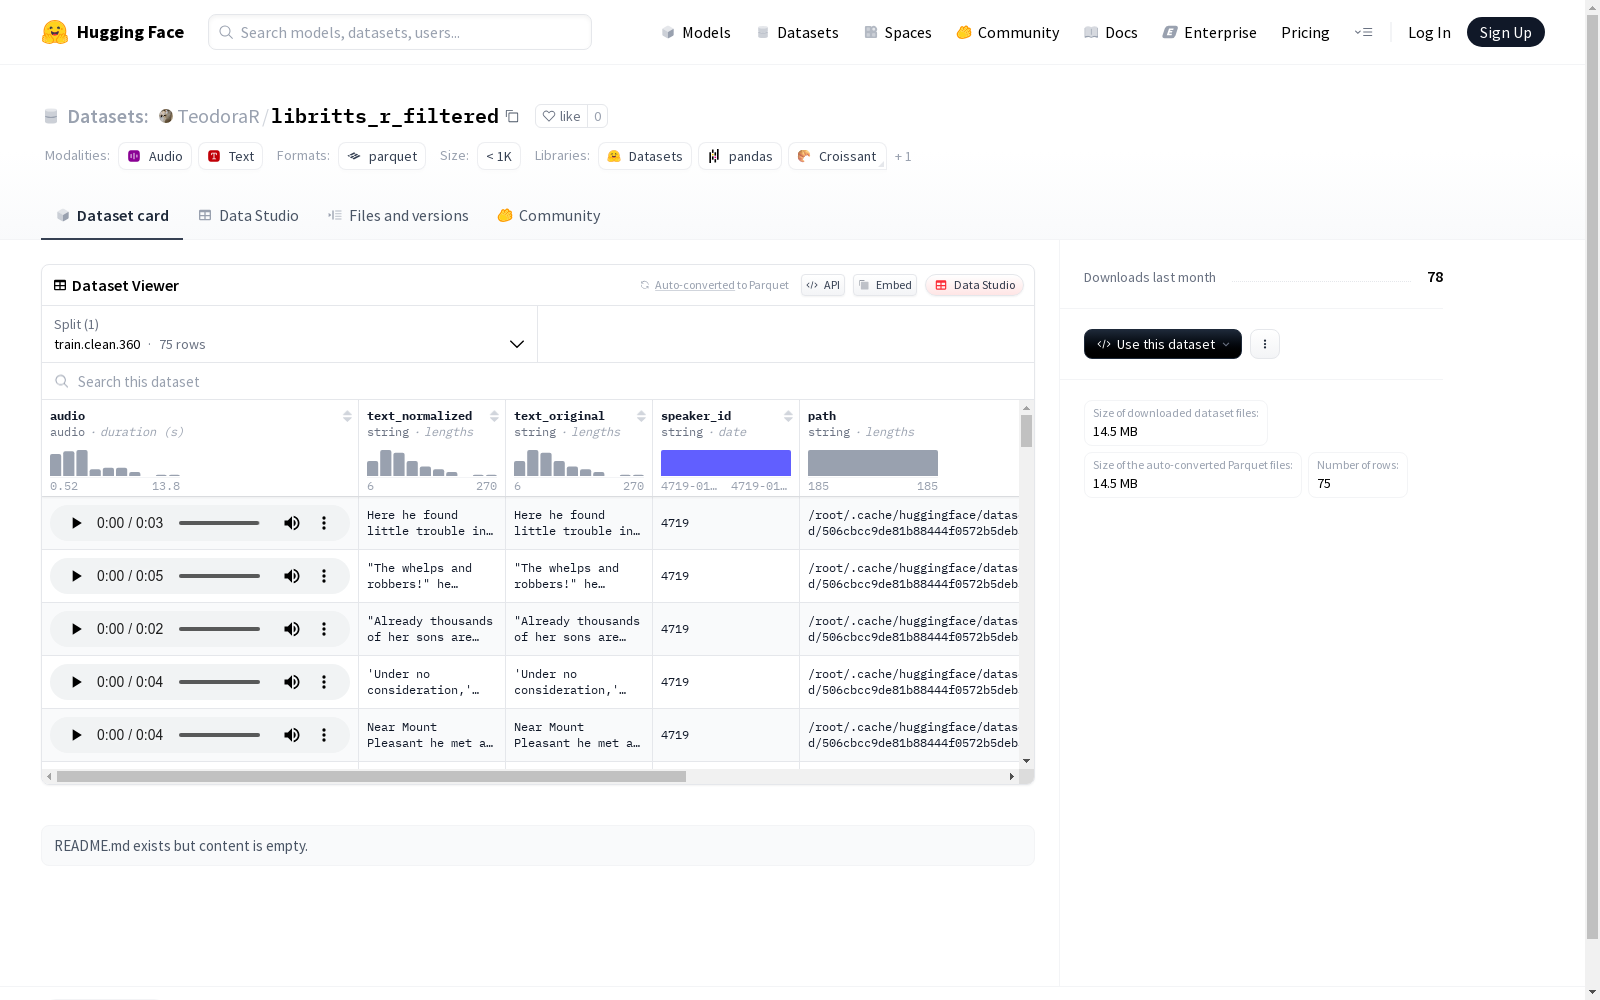Viewport: 1600px width, 1000px height.
Task: Select the pandas library tag
Action: [x=740, y=156]
